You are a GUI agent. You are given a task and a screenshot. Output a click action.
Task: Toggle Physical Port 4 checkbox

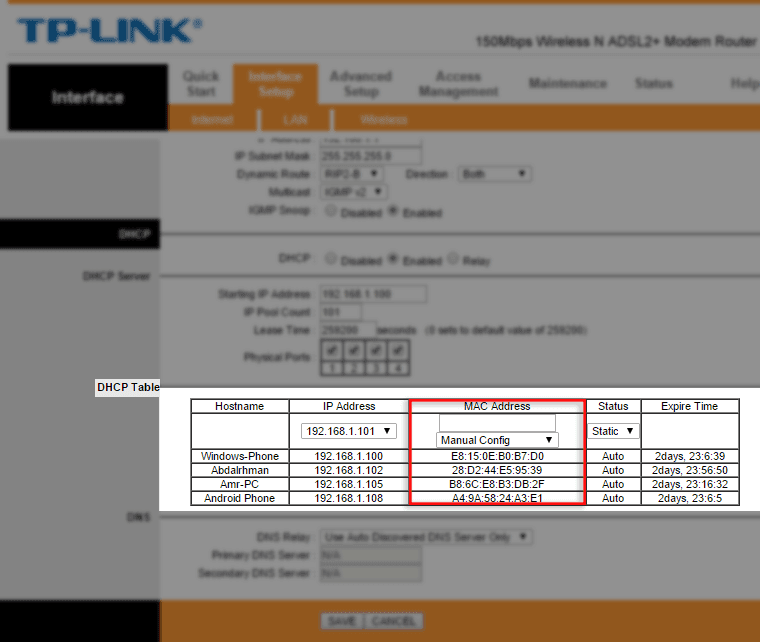398,350
